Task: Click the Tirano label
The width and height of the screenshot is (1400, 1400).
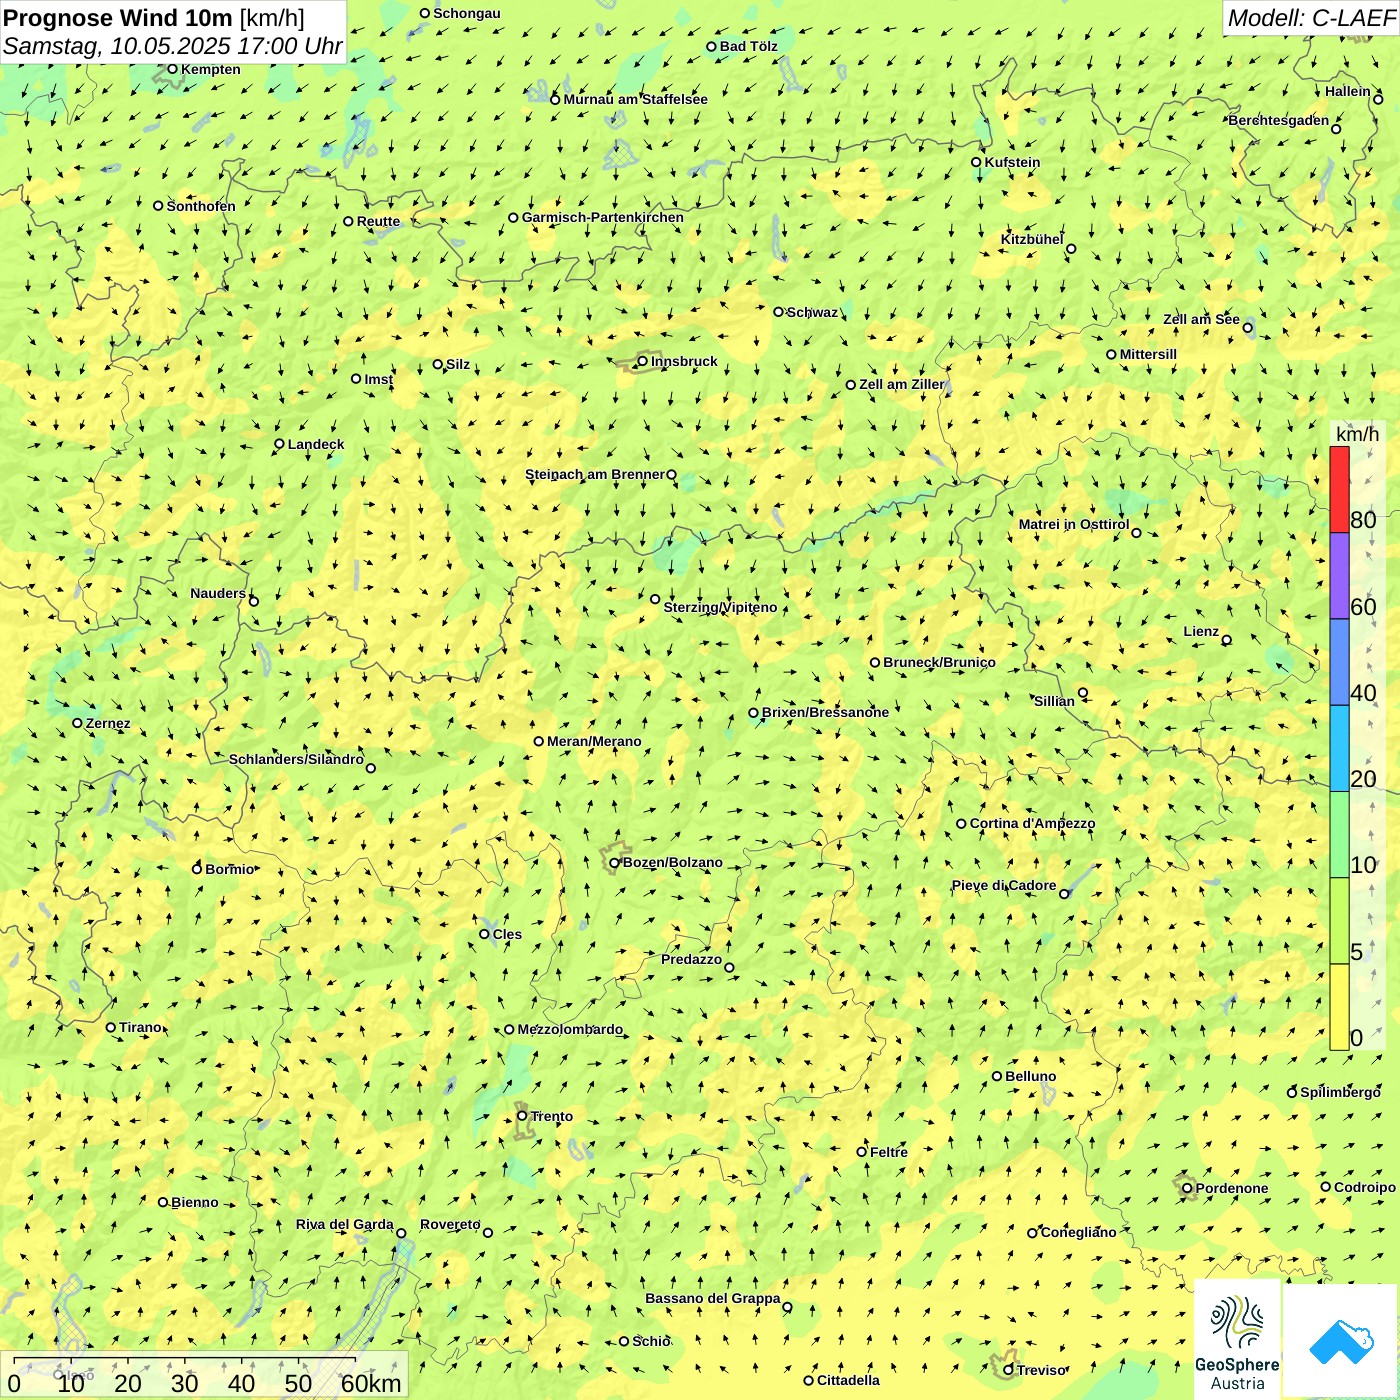Action: coord(140,1027)
